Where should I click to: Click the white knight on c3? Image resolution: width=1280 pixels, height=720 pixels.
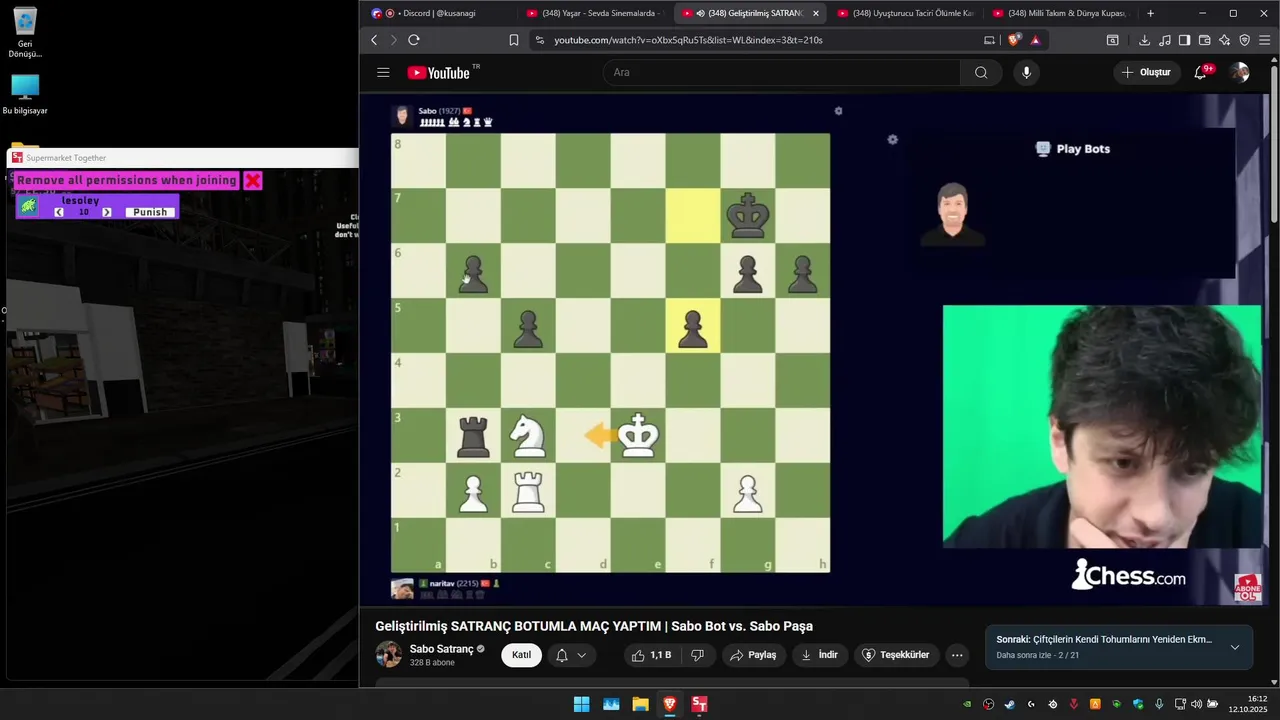[x=528, y=435]
